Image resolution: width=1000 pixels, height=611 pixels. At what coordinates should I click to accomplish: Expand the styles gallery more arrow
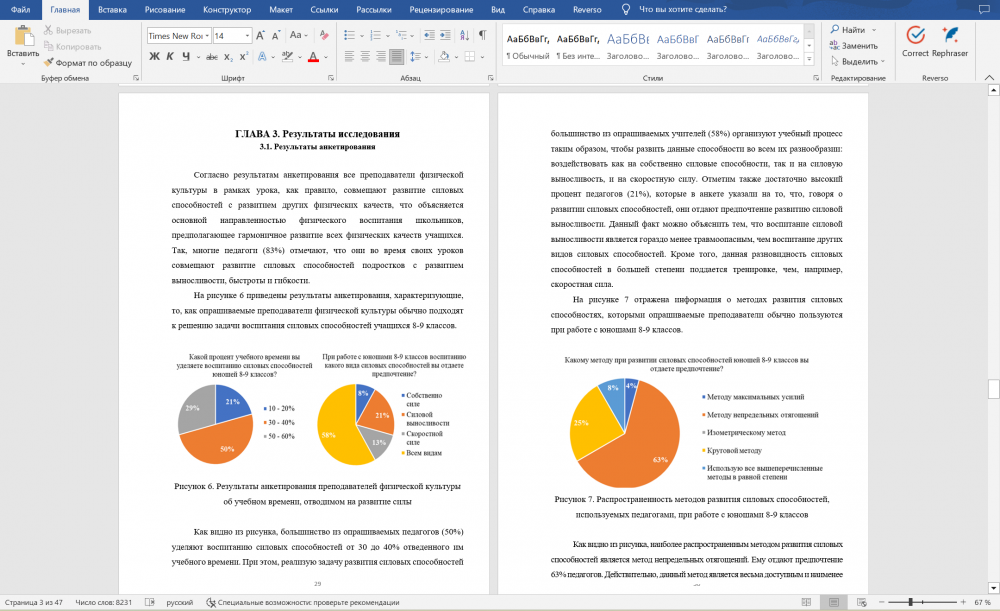pos(809,59)
